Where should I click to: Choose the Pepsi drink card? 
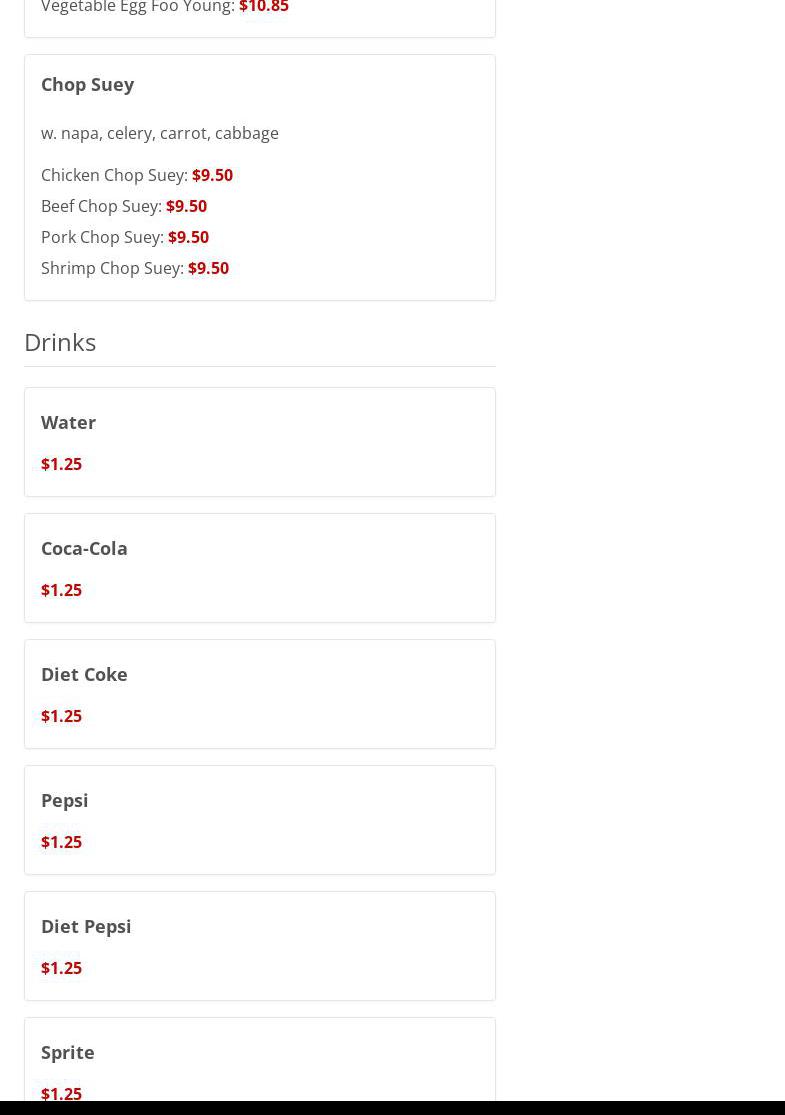pyautogui.click(x=64, y=800)
